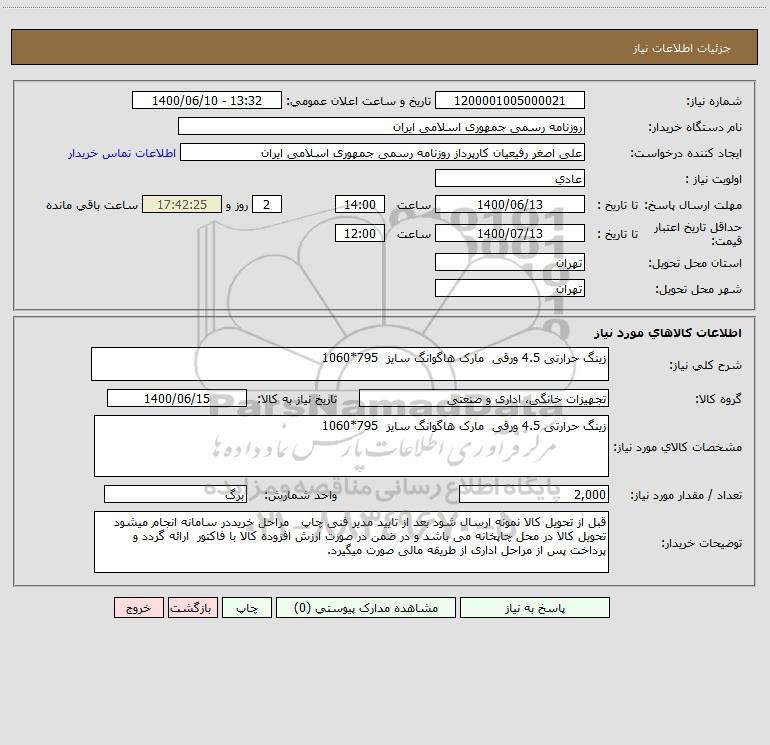Click the روز و label beside days remaining

click(x=237, y=205)
